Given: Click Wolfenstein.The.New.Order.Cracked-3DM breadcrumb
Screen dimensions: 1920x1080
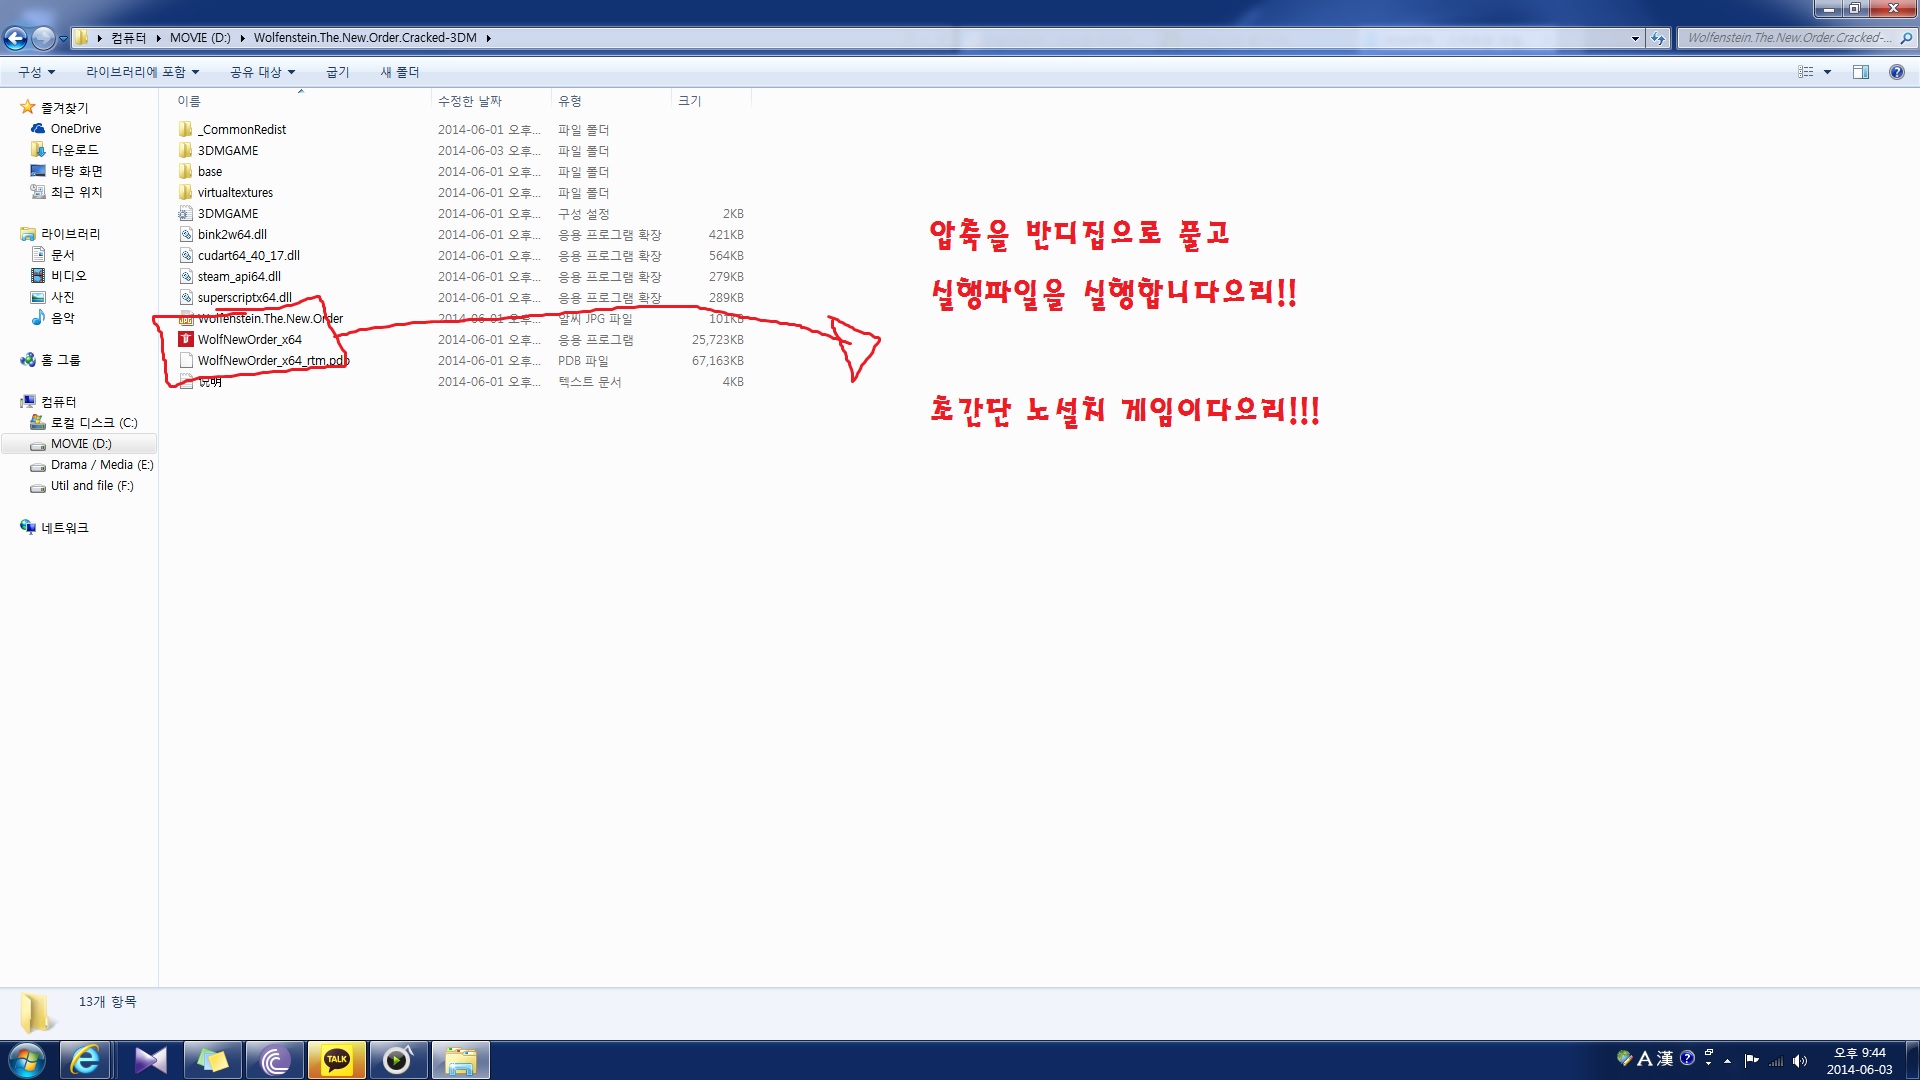Looking at the screenshot, I should click(365, 38).
